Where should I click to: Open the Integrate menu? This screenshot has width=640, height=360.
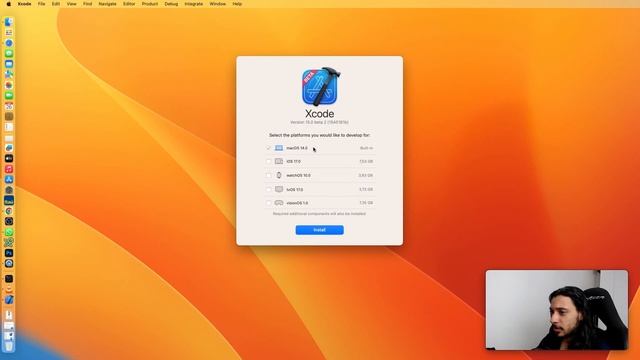pyautogui.click(x=193, y=4)
